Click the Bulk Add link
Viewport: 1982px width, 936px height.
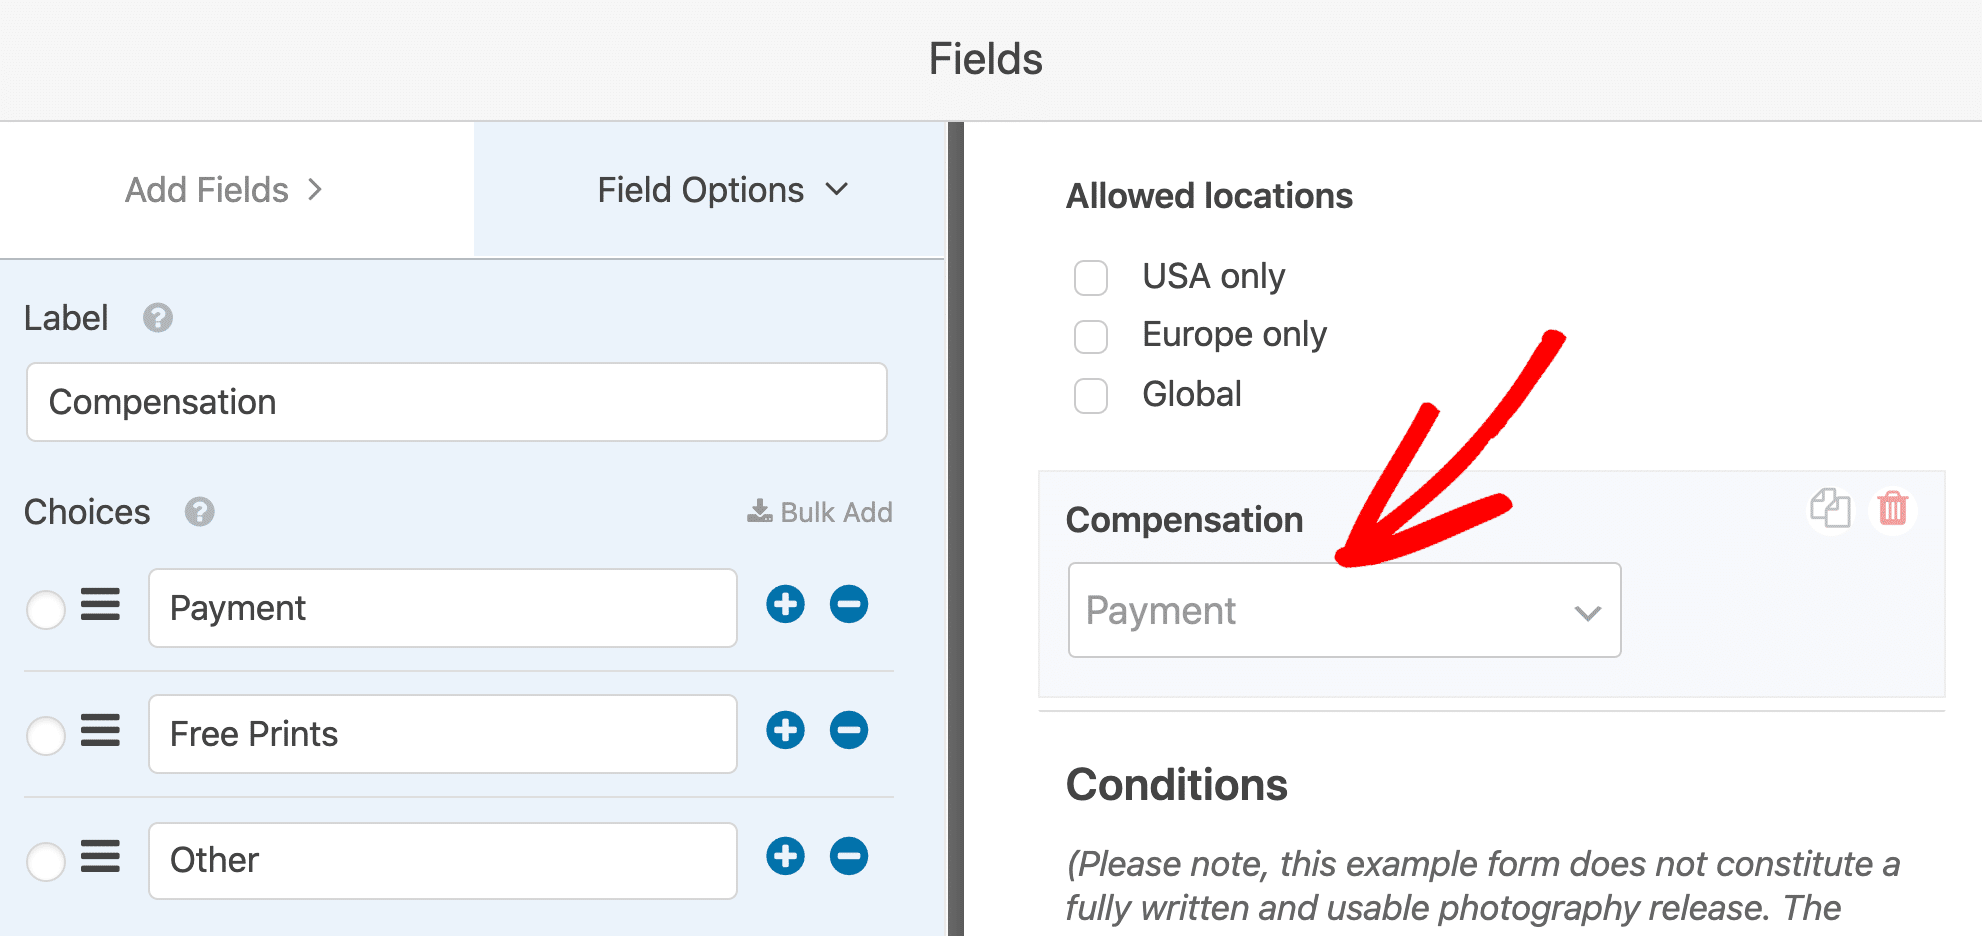tap(820, 512)
